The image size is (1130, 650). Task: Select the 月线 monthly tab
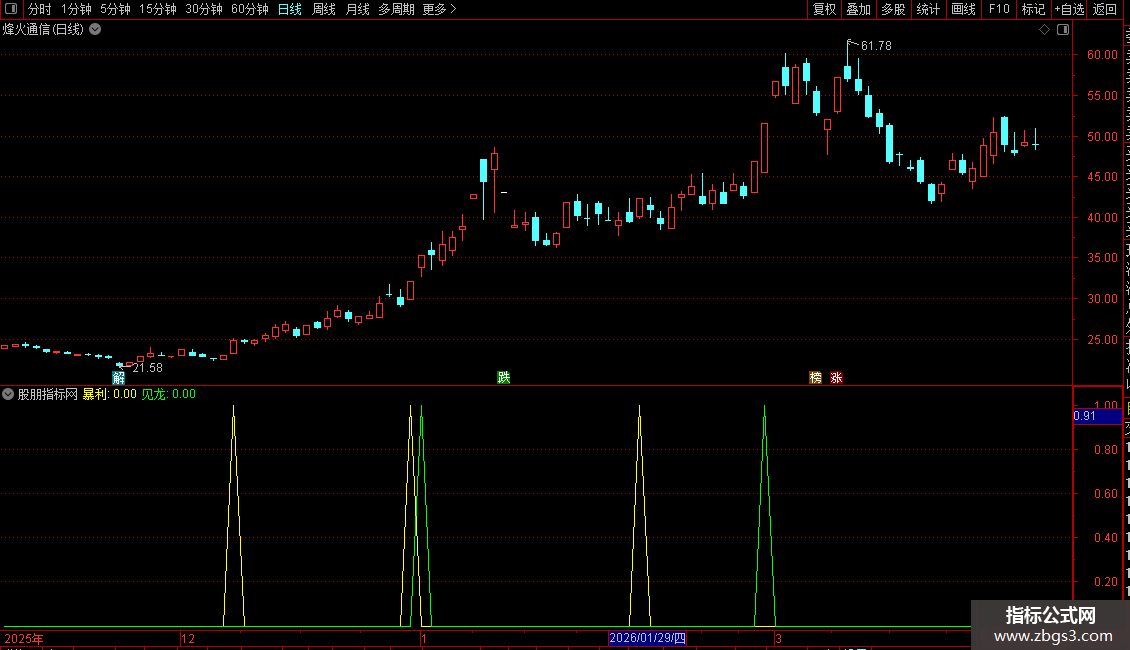[357, 9]
